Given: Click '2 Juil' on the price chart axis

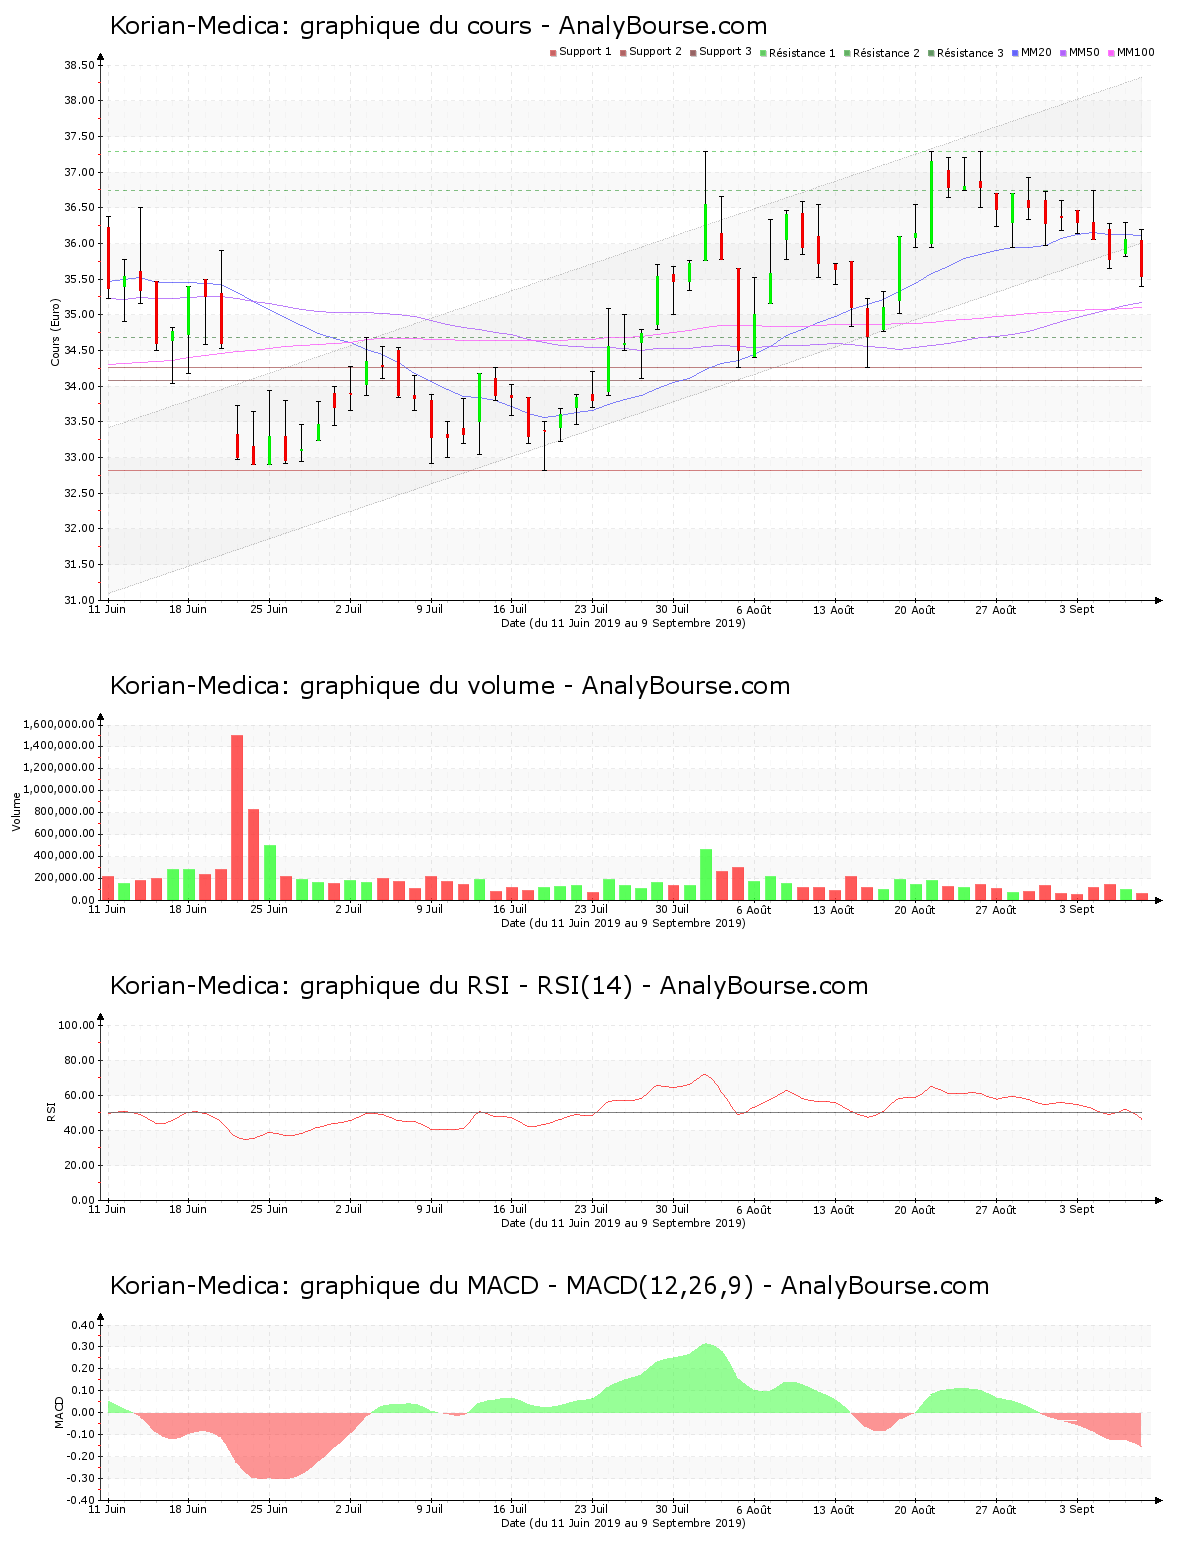Looking at the screenshot, I should pos(349,609).
